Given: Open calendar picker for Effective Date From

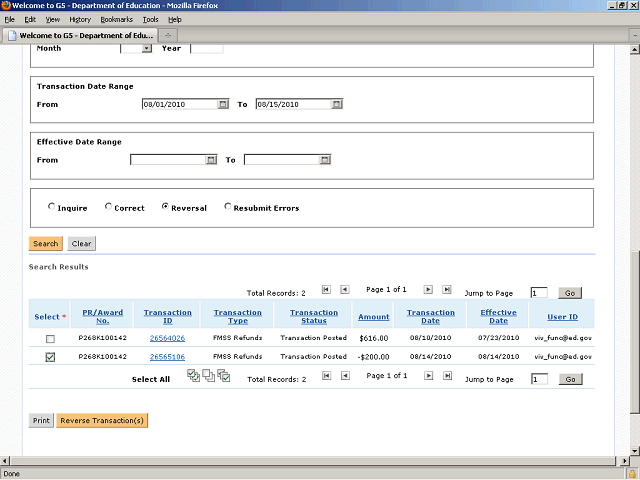Looking at the screenshot, I should (x=211, y=160).
